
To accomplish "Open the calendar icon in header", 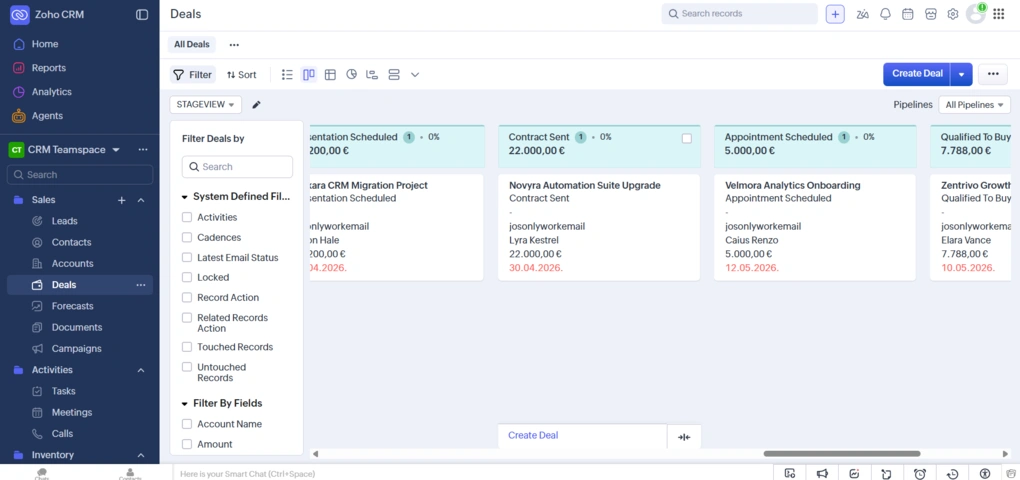I will click(x=907, y=14).
